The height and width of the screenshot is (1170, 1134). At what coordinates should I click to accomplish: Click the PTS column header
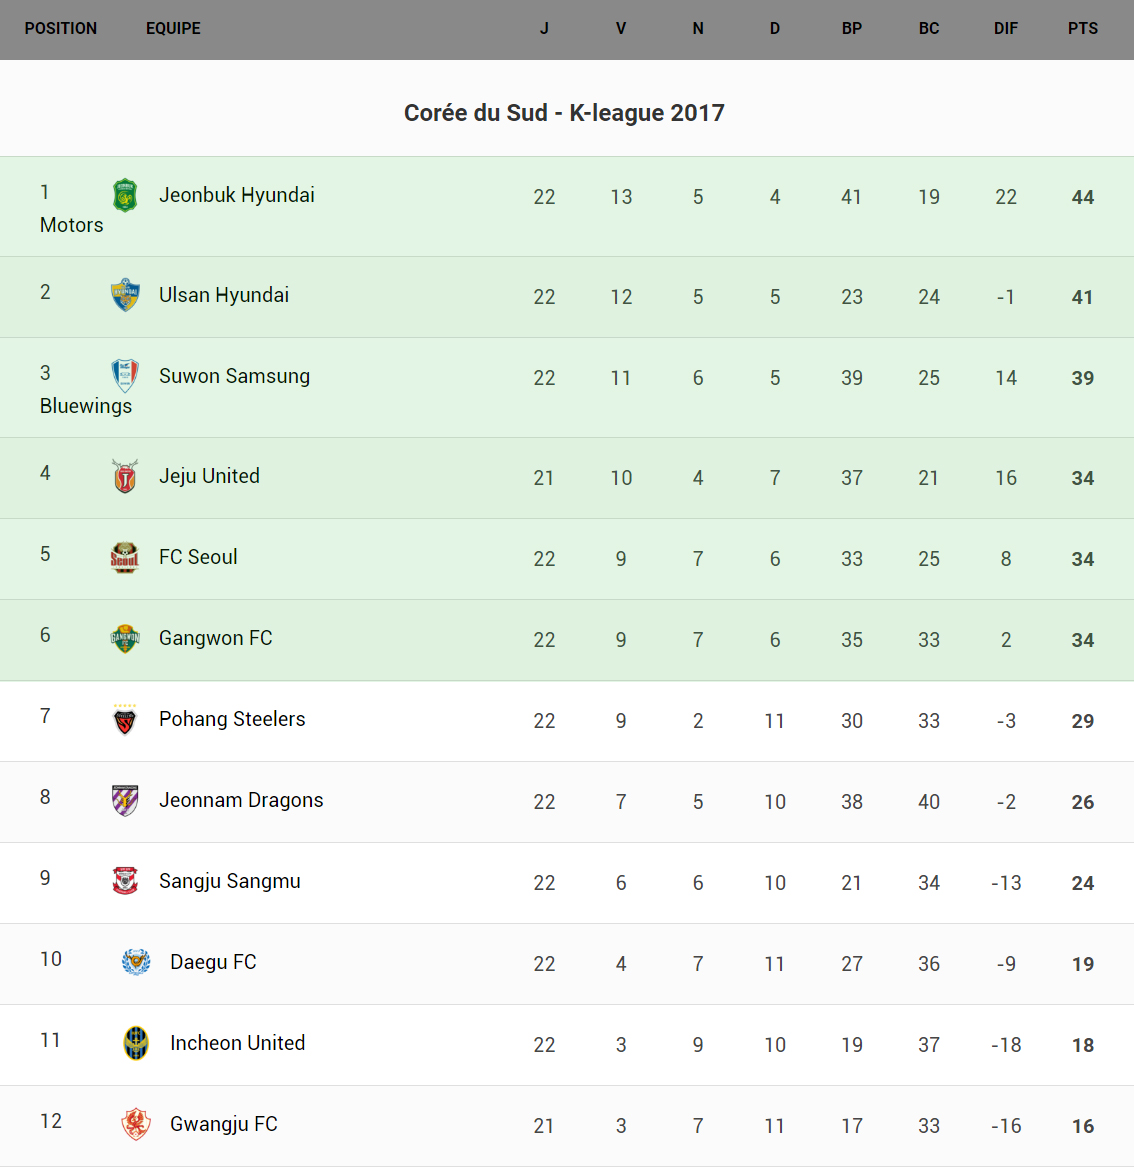(x=1082, y=28)
